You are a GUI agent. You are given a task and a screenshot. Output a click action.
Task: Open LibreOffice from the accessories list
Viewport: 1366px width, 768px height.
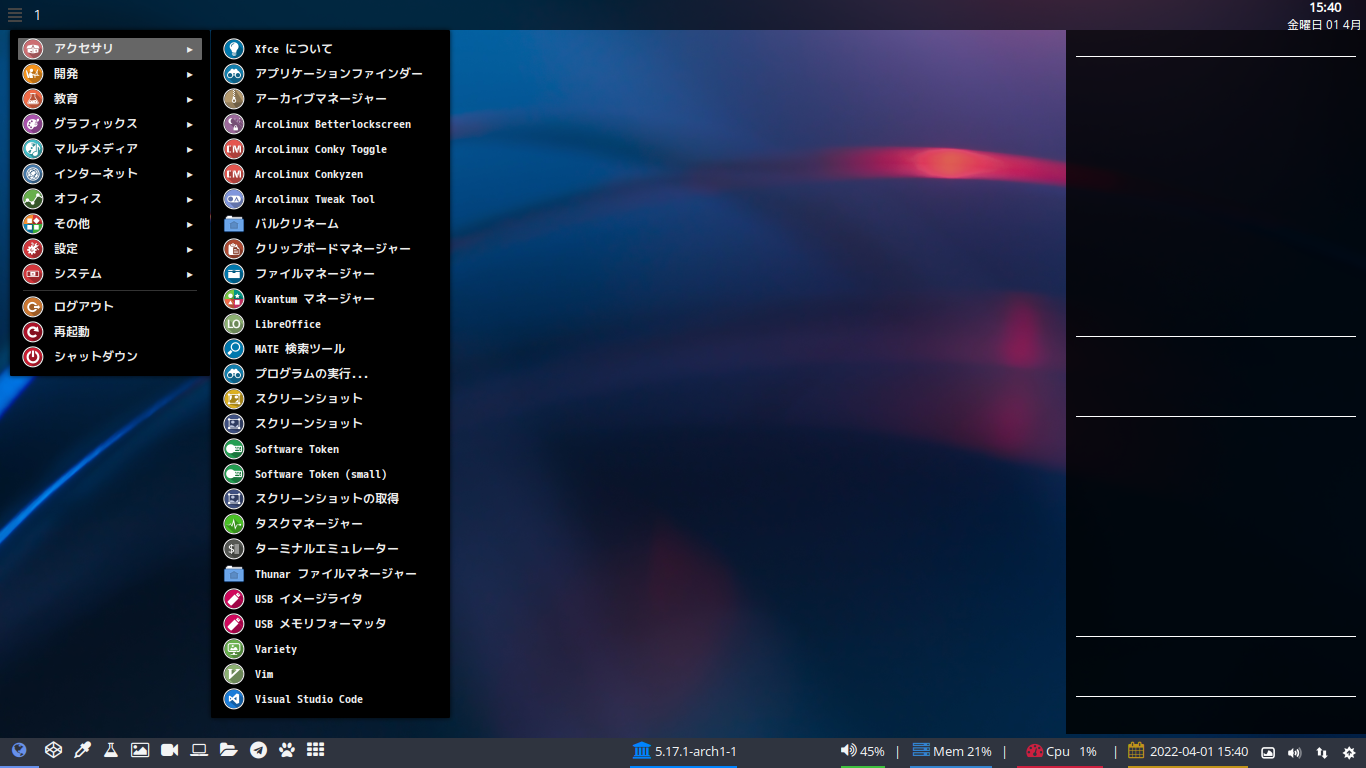click(330, 324)
